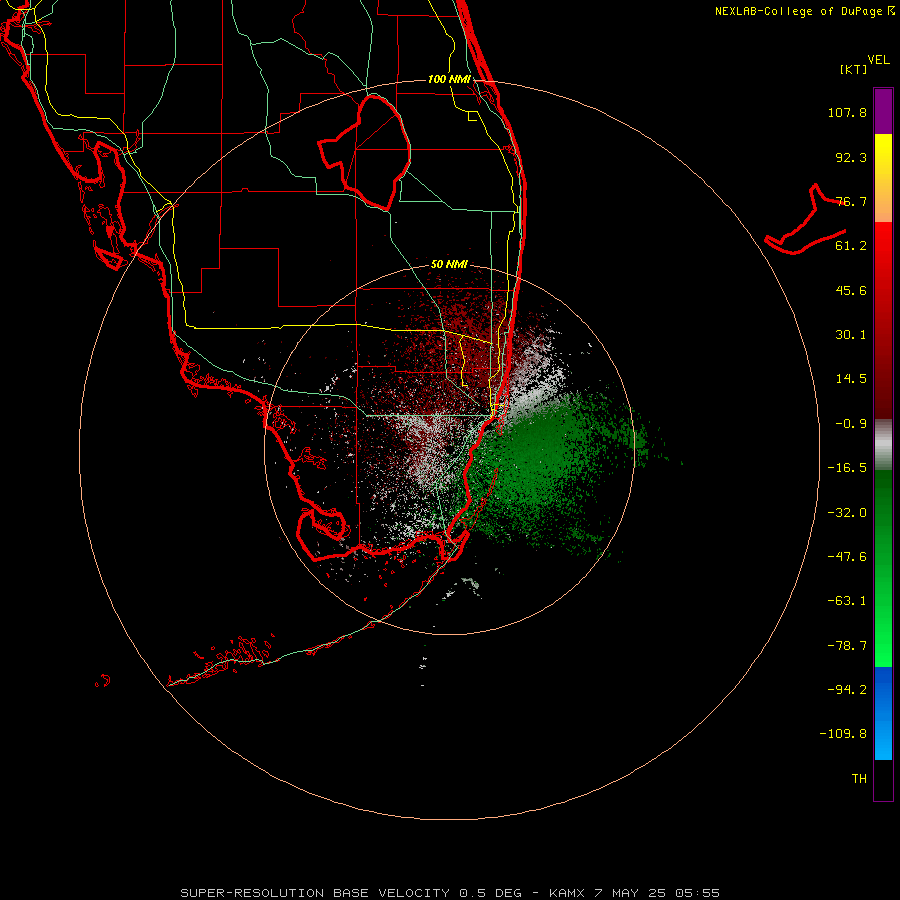
Task: Click the NEXLAB-College of DuPage credit text
Action: tap(804, 11)
